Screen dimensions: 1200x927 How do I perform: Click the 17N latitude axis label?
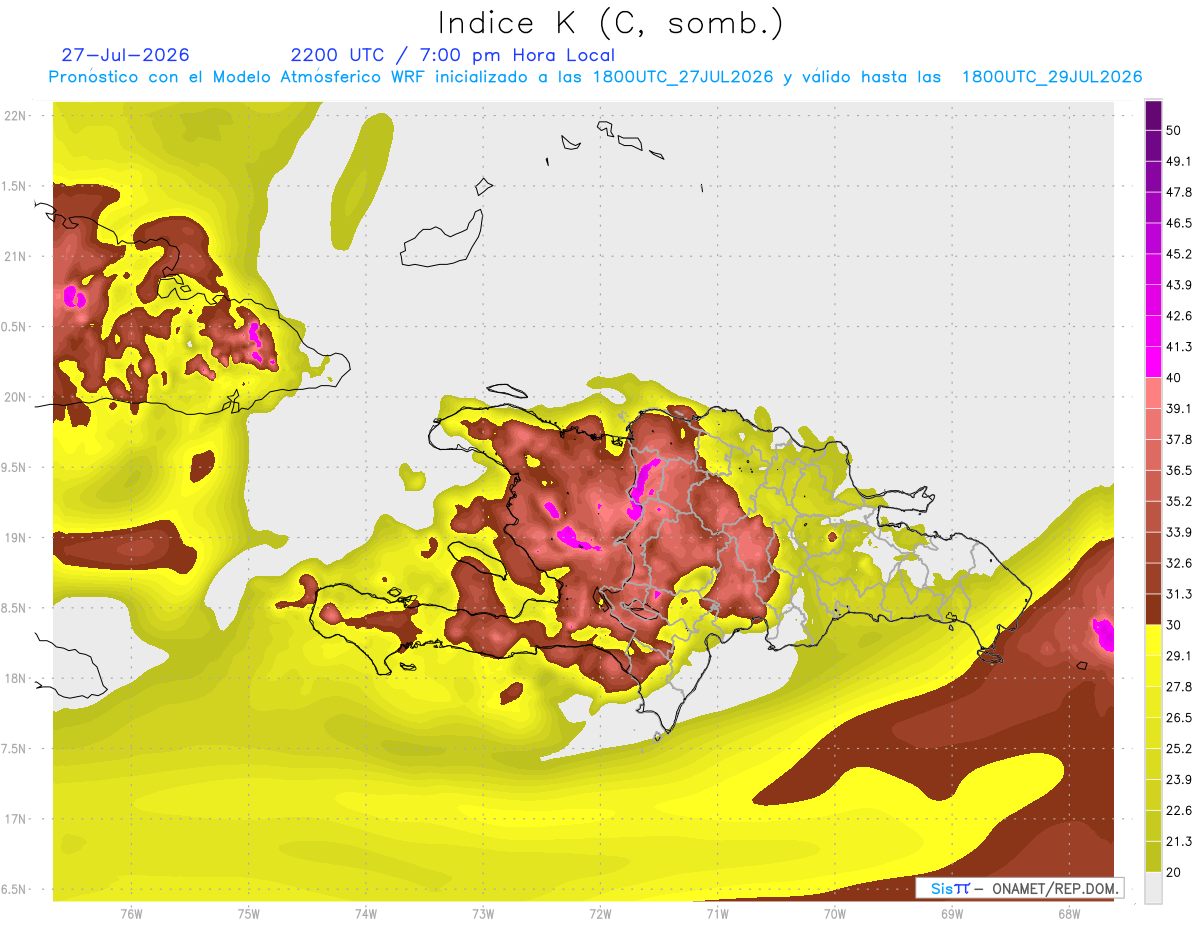tap(15, 819)
